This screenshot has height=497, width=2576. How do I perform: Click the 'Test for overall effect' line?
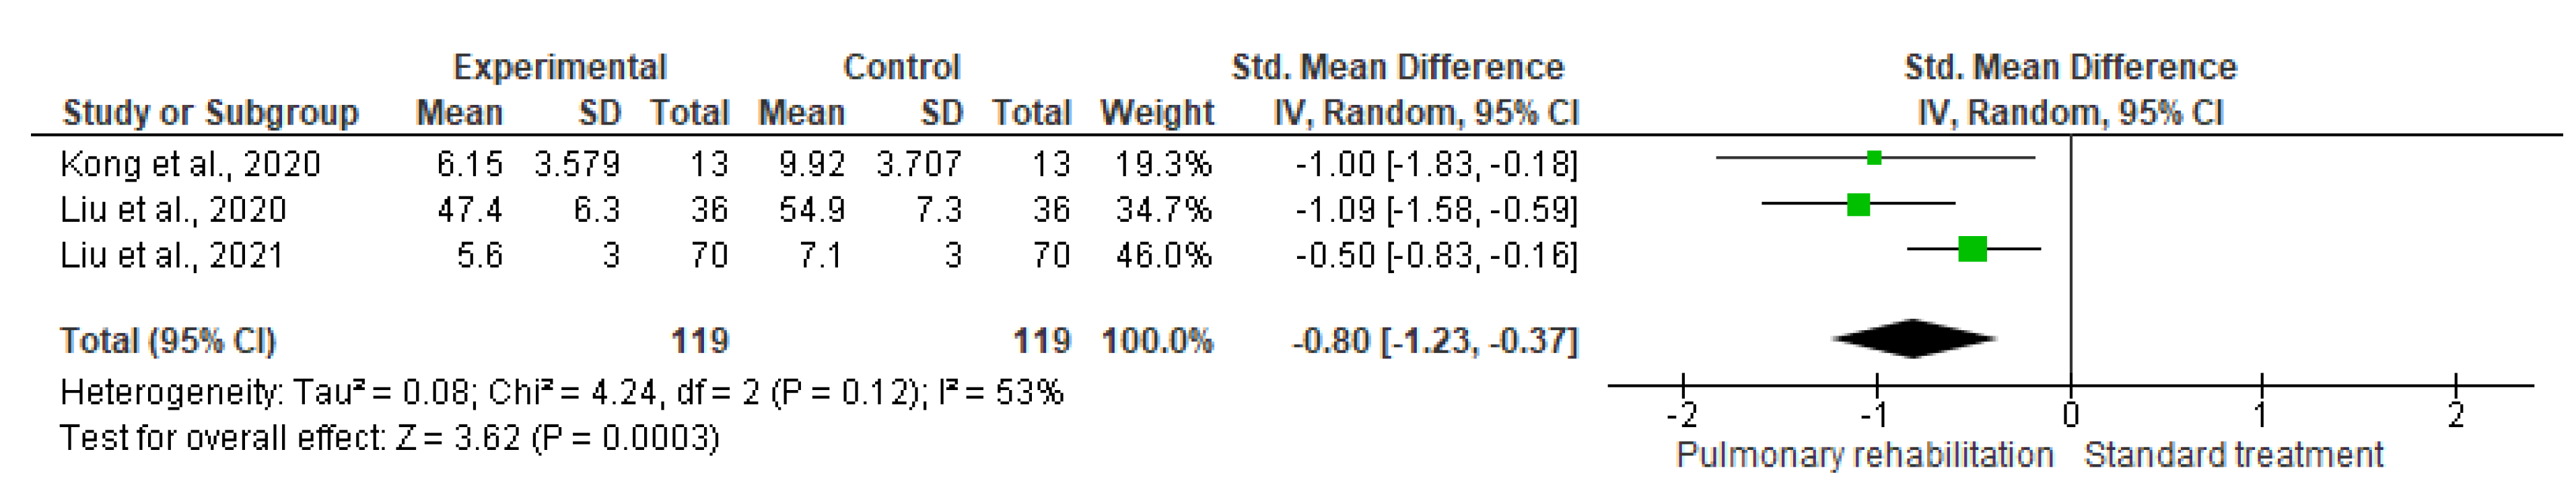coord(389,438)
